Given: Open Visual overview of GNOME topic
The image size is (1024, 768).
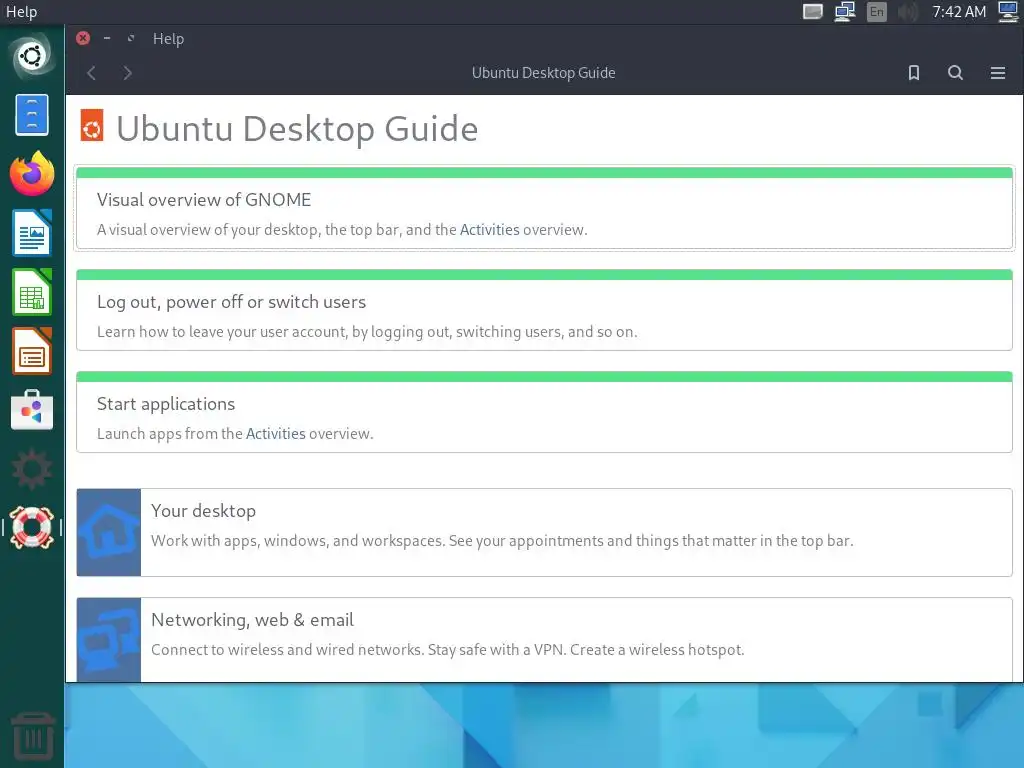Looking at the screenshot, I should (545, 208).
